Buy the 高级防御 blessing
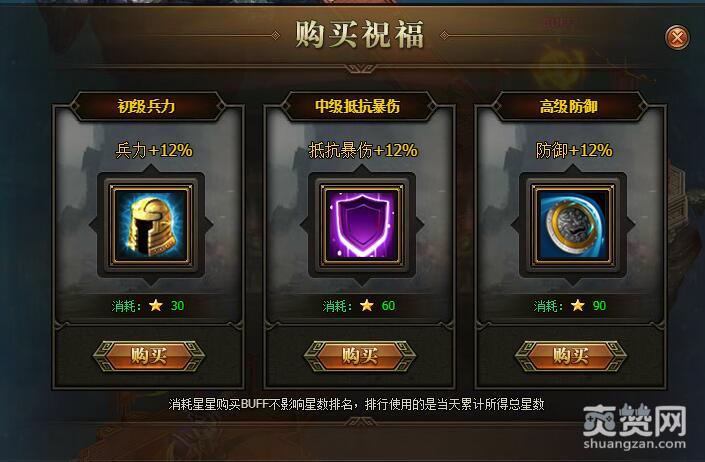 click(x=571, y=356)
